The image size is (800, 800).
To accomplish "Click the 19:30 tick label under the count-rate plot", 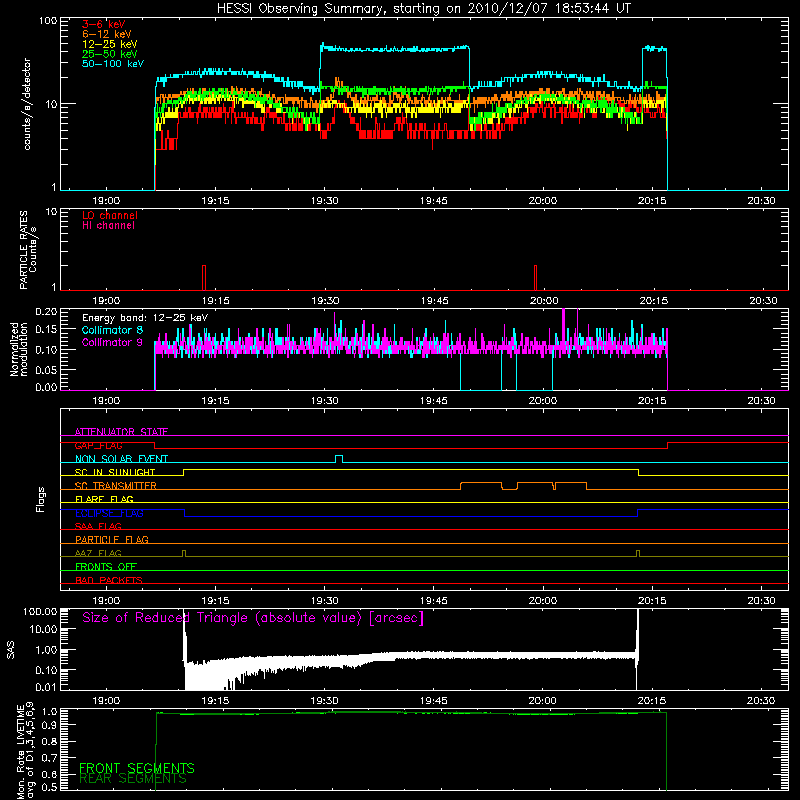I will pos(324,201).
